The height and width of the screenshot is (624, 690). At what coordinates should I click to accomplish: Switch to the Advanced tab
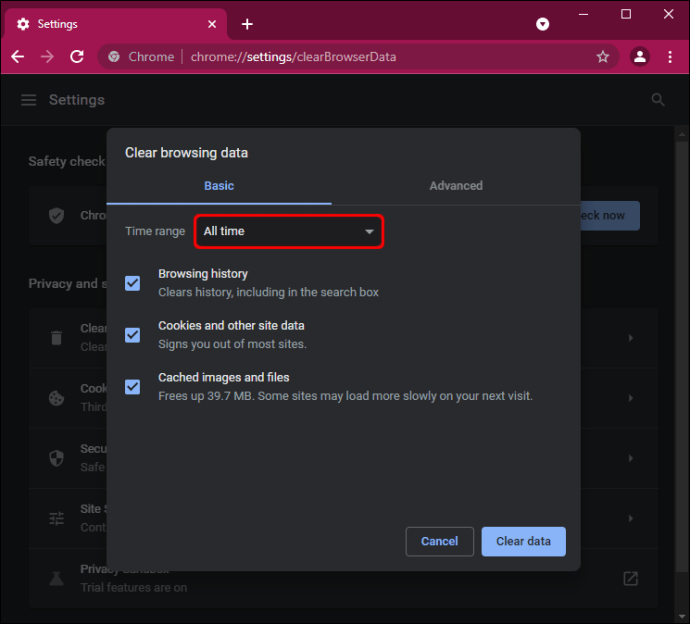456,186
